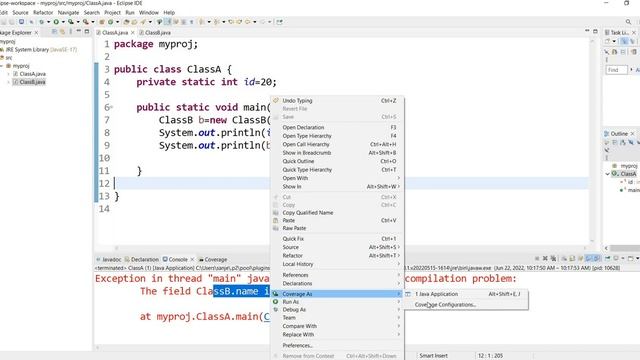Toggle Scroll Lock in Console toolbar

pyautogui.click(x=572, y=258)
